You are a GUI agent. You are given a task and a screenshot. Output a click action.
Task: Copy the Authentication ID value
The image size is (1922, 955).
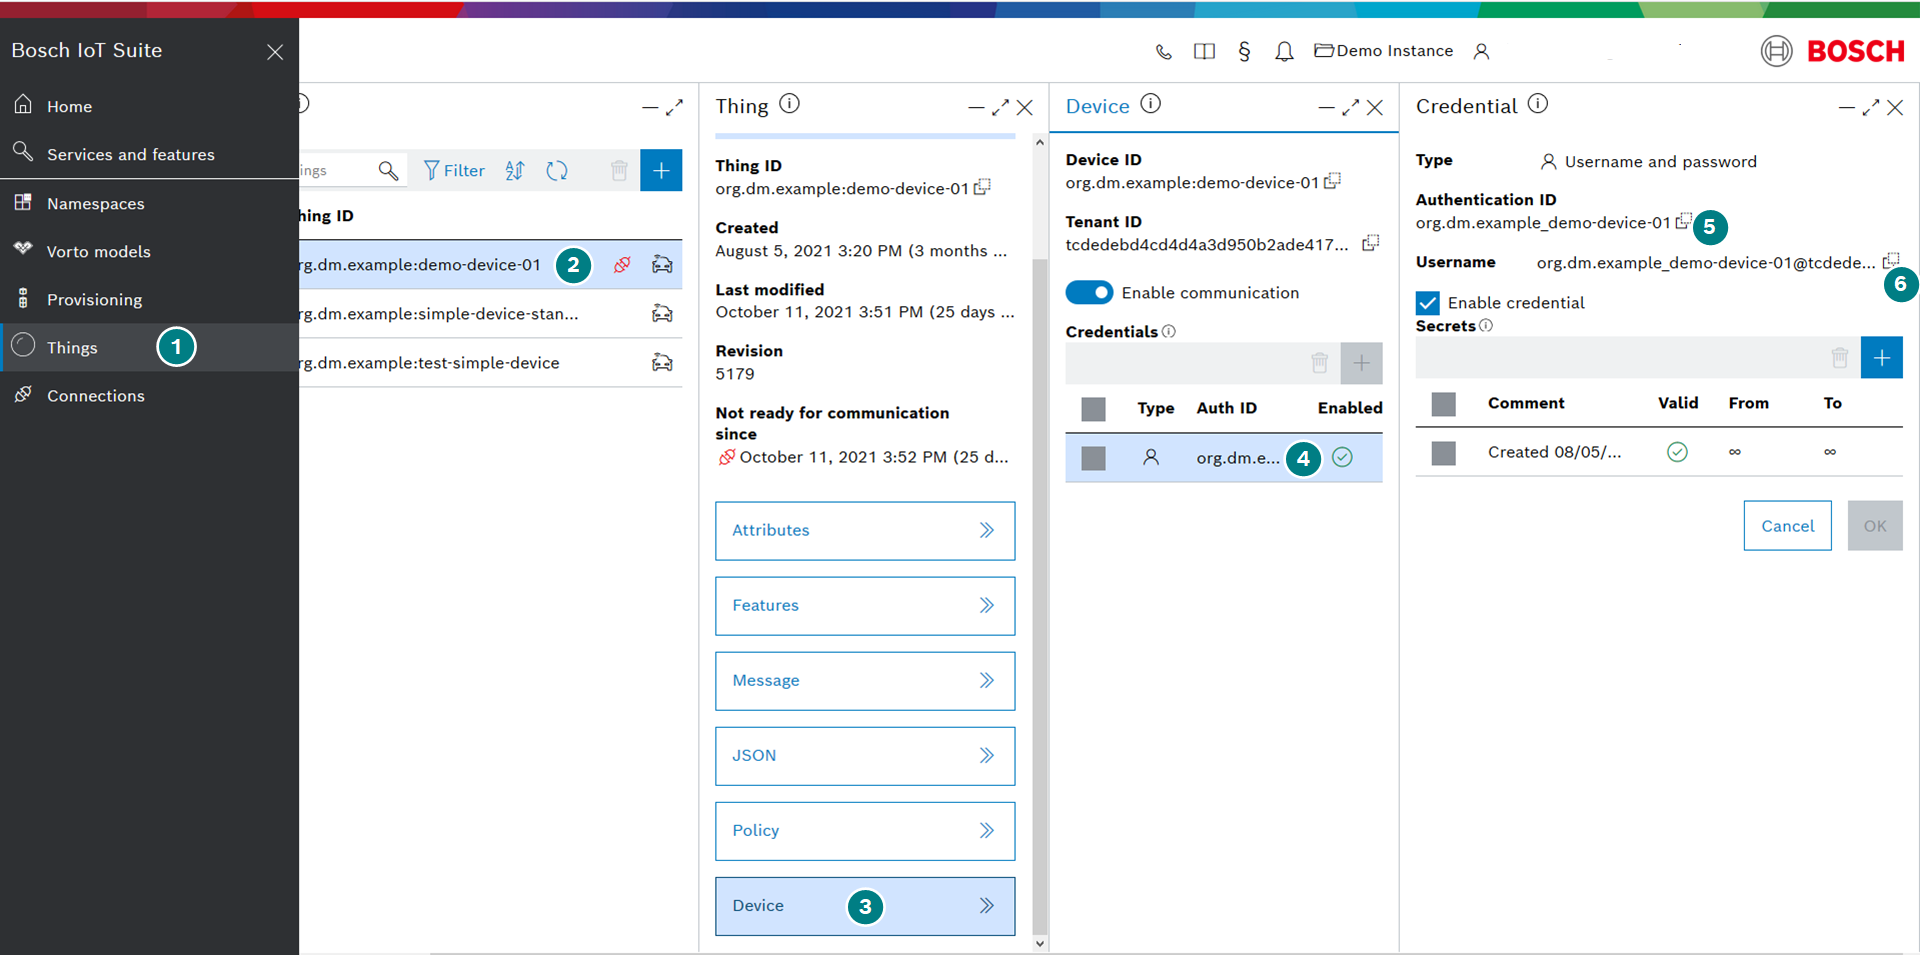coord(1683,221)
